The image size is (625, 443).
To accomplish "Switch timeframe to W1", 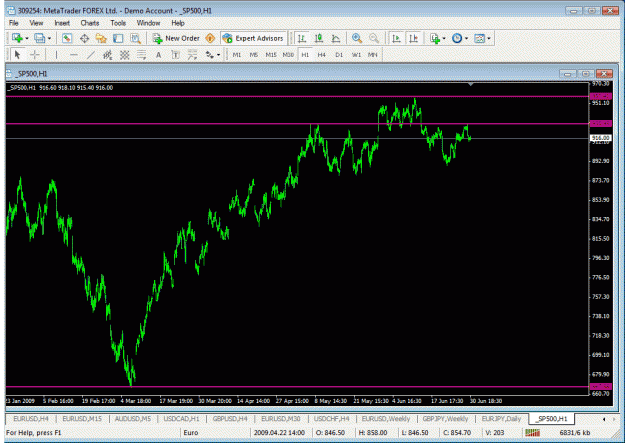I will click(x=356, y=55).
